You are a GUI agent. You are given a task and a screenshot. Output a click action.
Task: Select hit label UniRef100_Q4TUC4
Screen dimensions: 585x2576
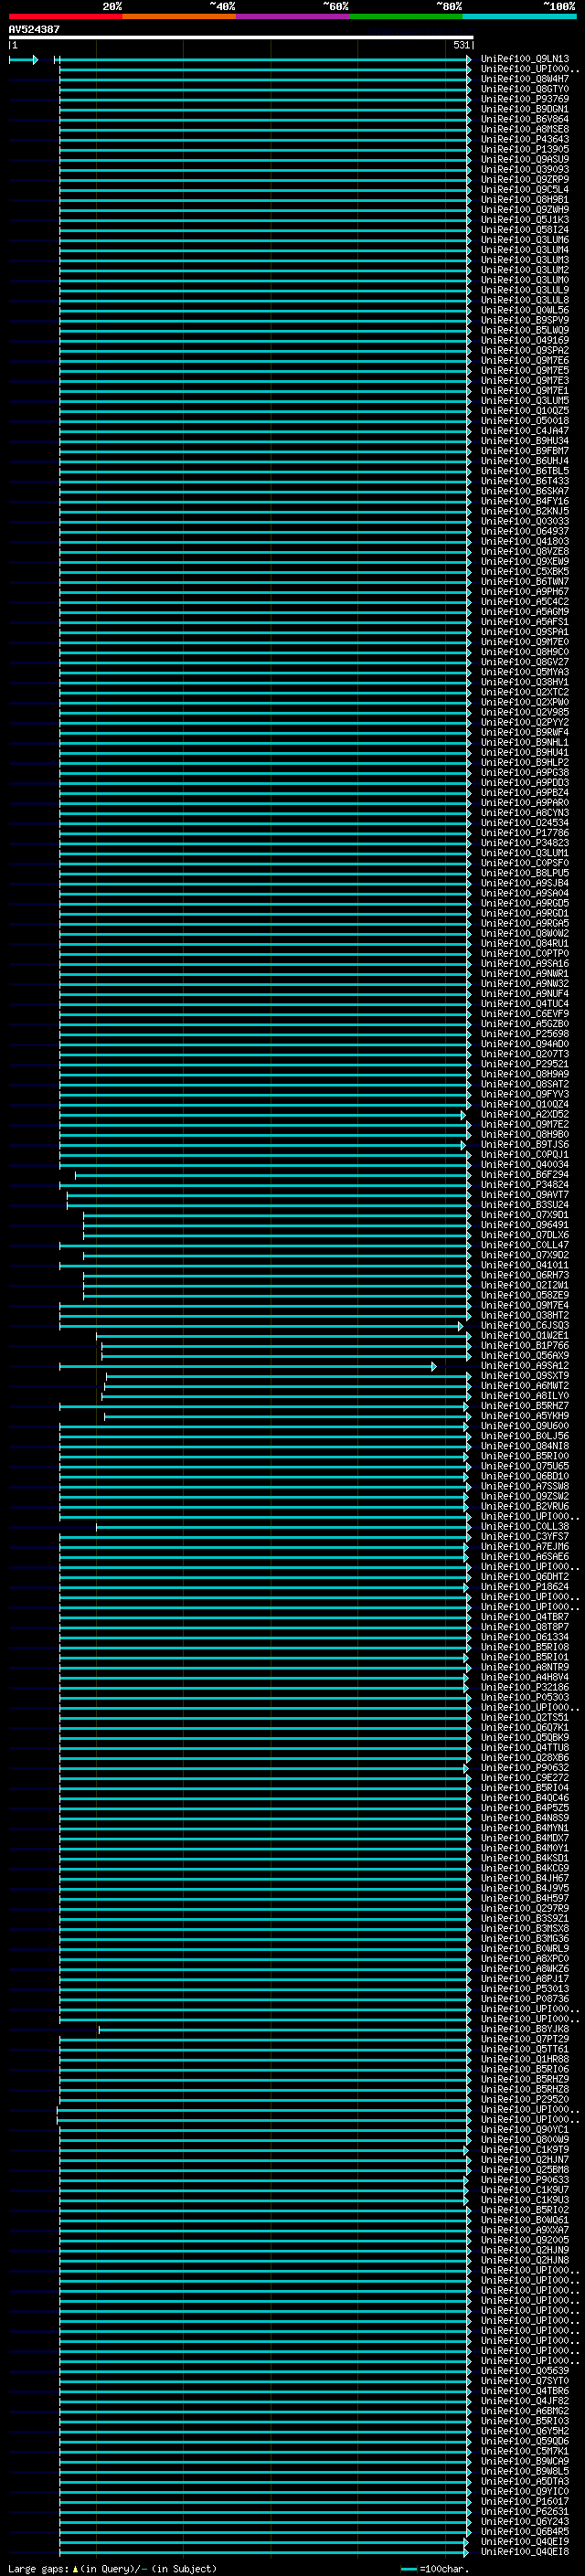pyautogui.click(x=525, y=1004)
